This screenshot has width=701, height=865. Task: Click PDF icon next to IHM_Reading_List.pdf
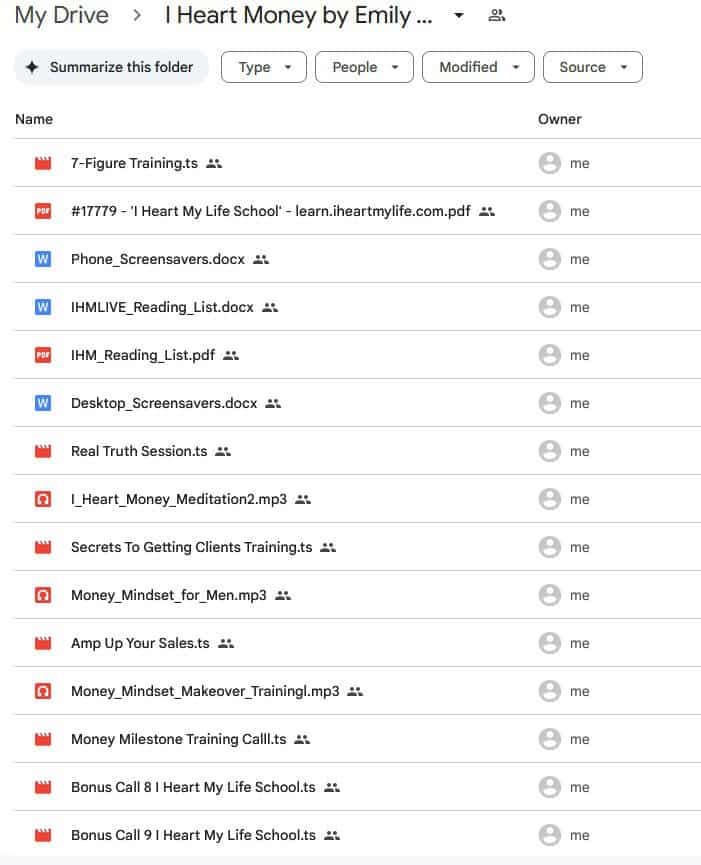coord(43,355)
